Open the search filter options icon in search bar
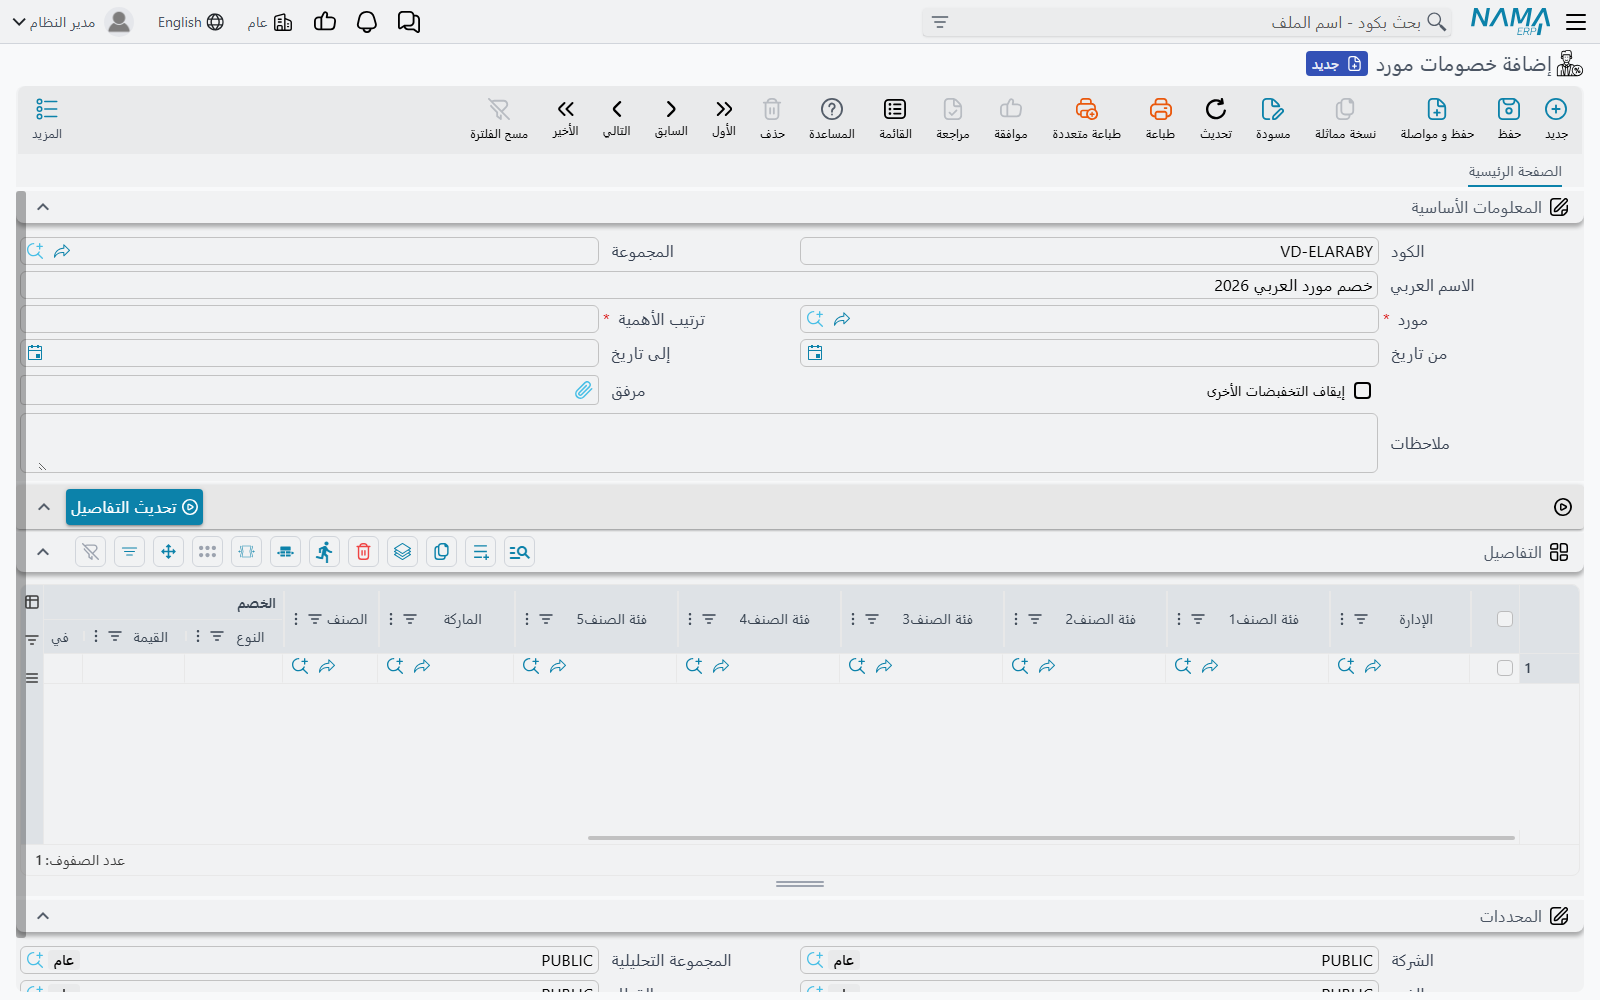This screenshot has width=1600, height=1000. point(939,22)
